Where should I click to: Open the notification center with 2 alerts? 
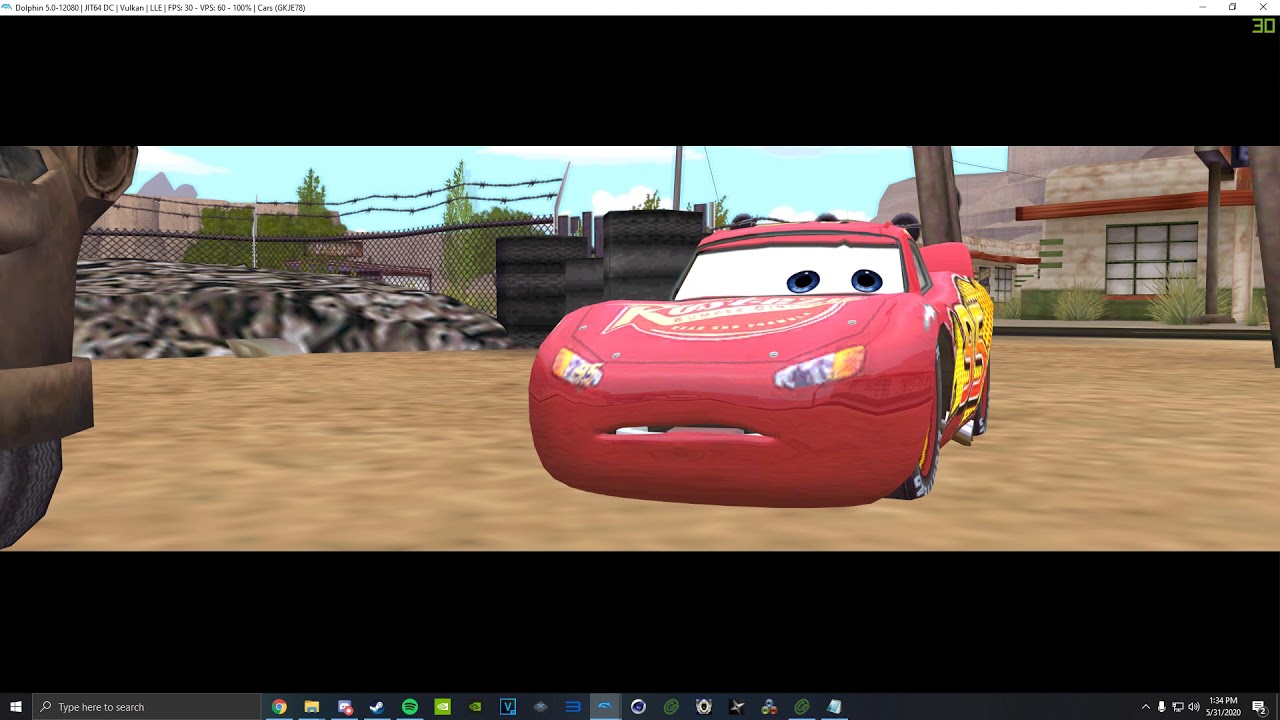1259,707
